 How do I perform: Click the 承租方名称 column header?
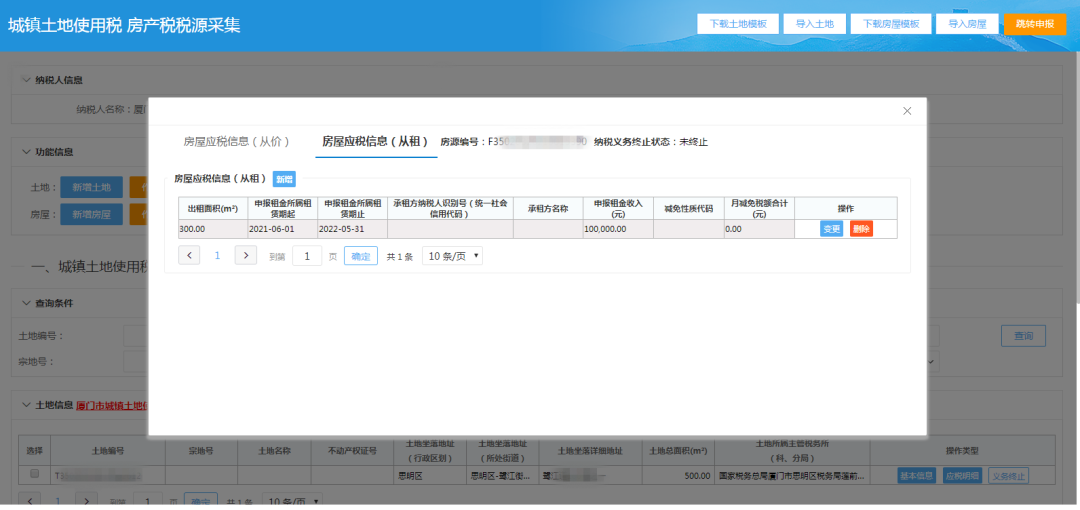548,209
